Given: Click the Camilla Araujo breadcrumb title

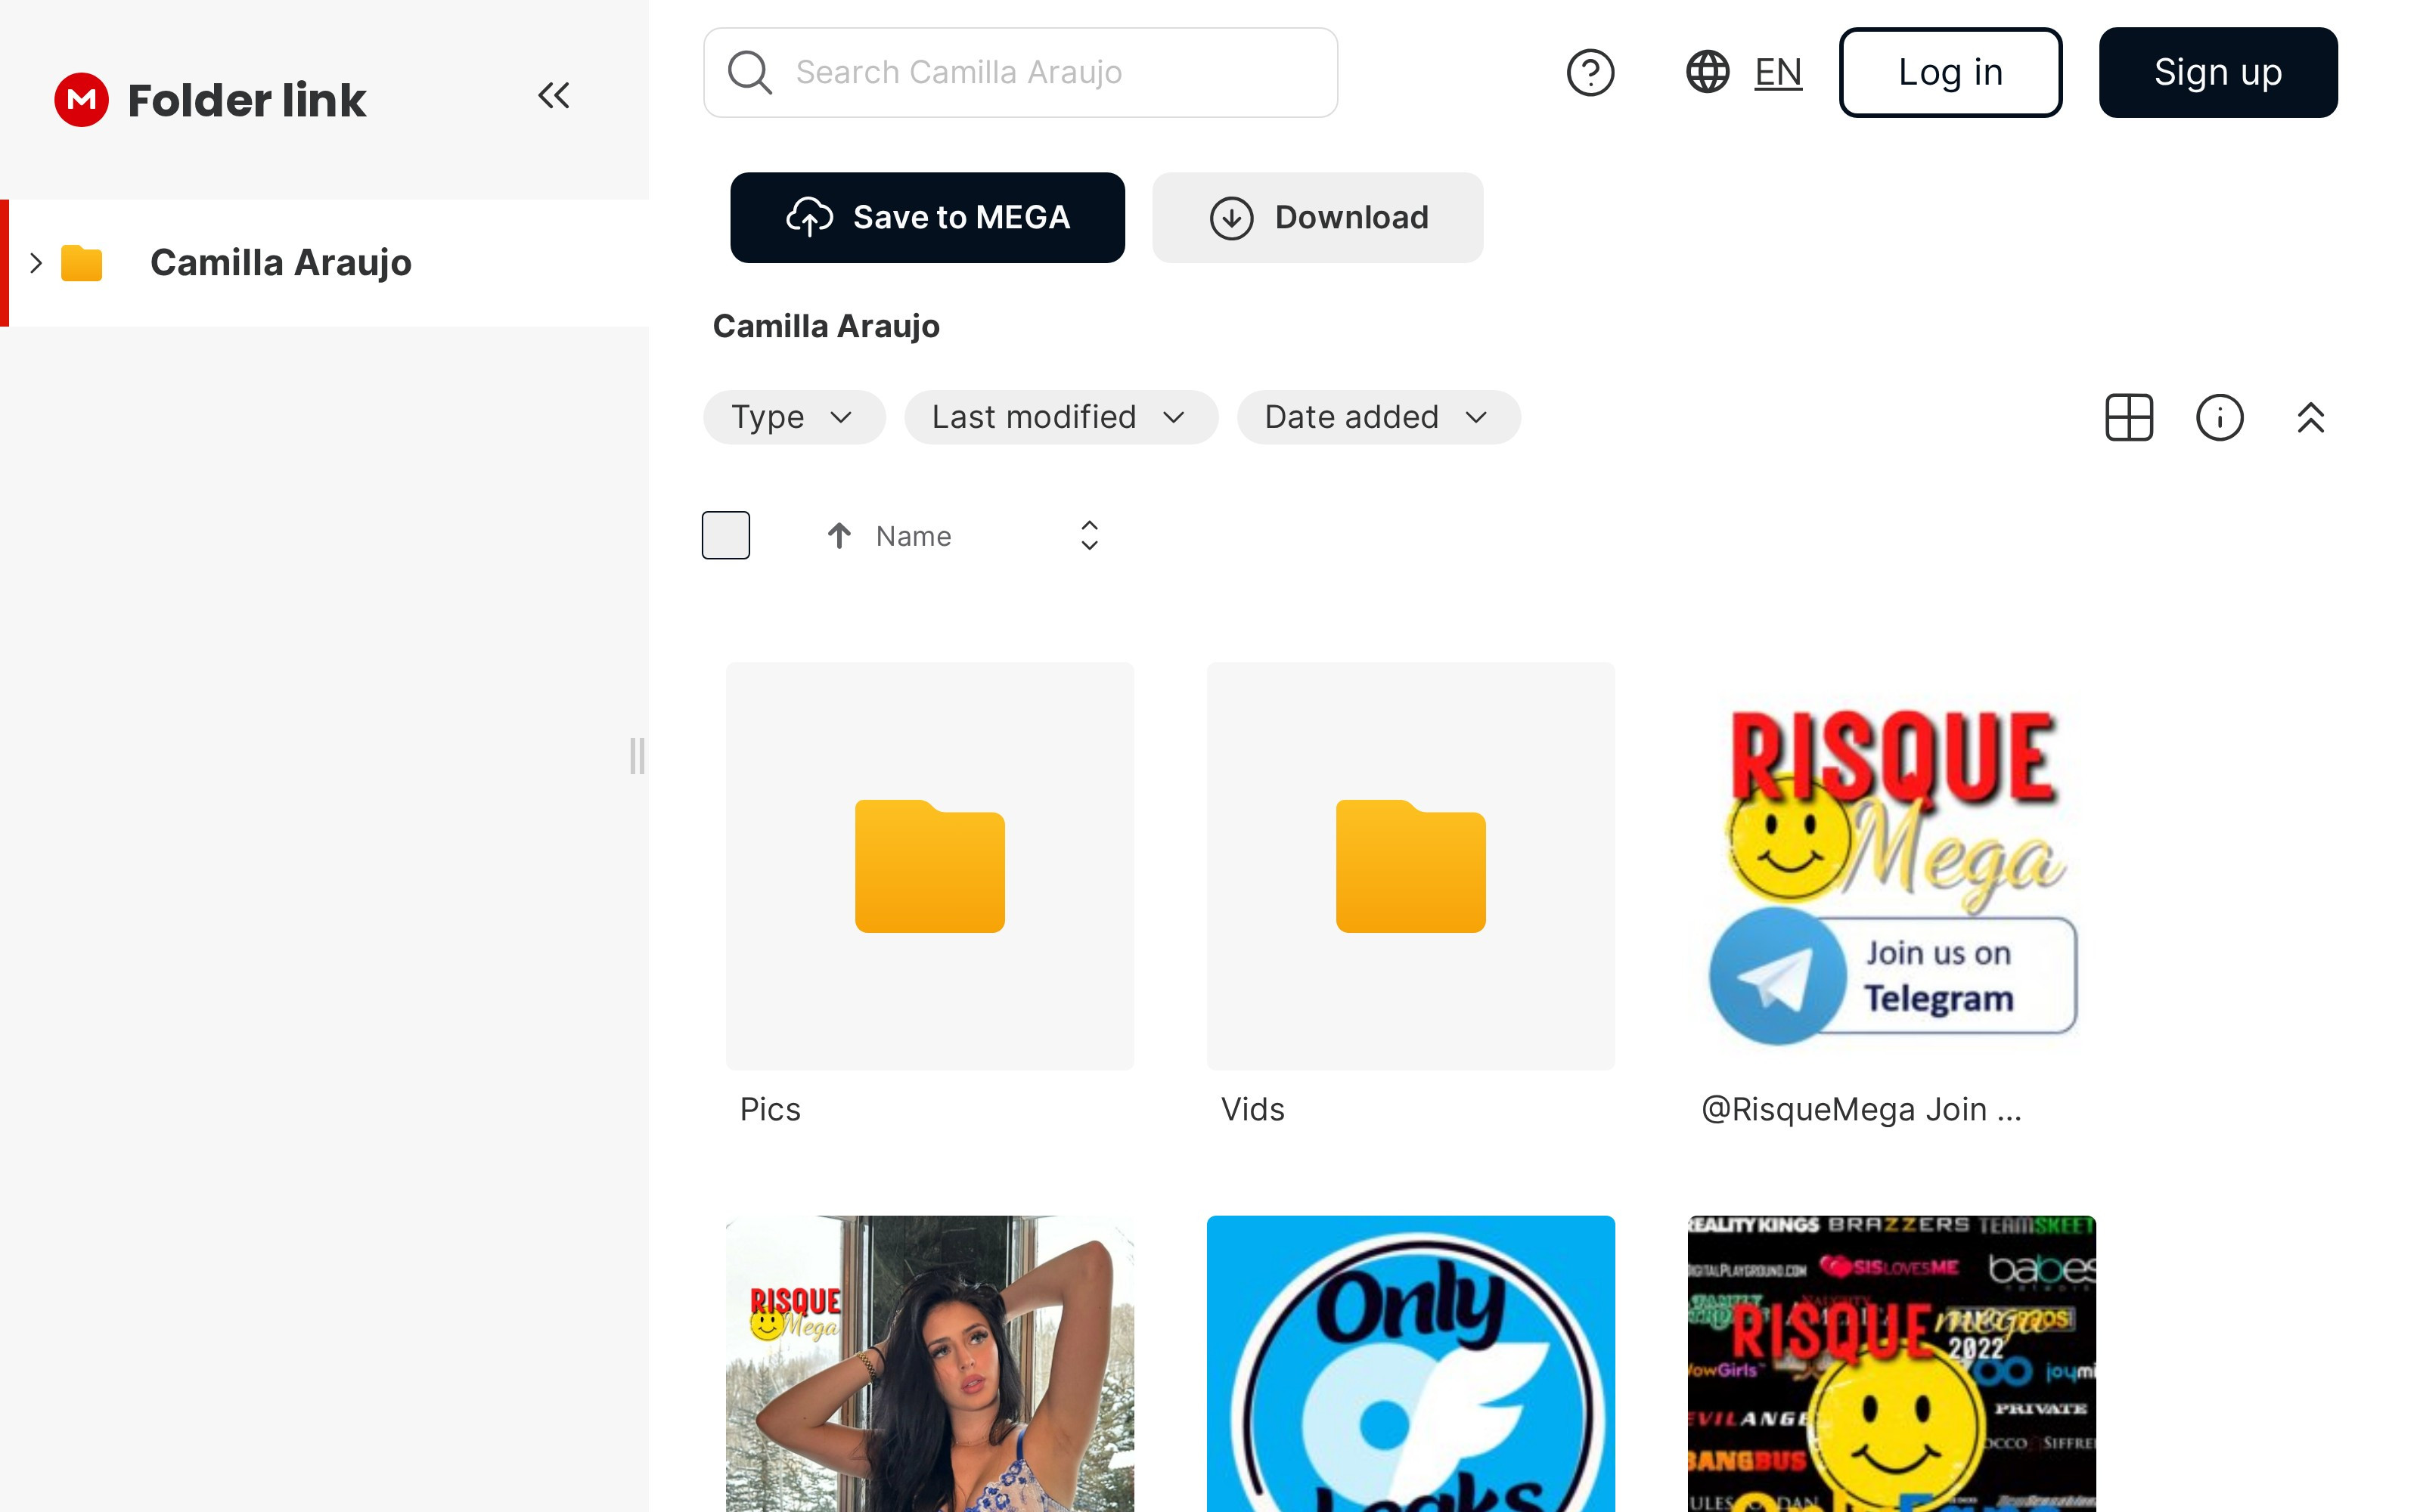Looking at the screenshot, I should (x=826, y=326).
